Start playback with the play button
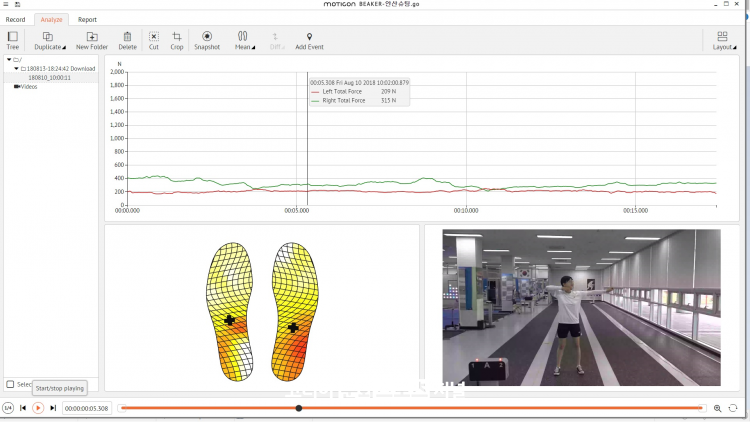 38,408
